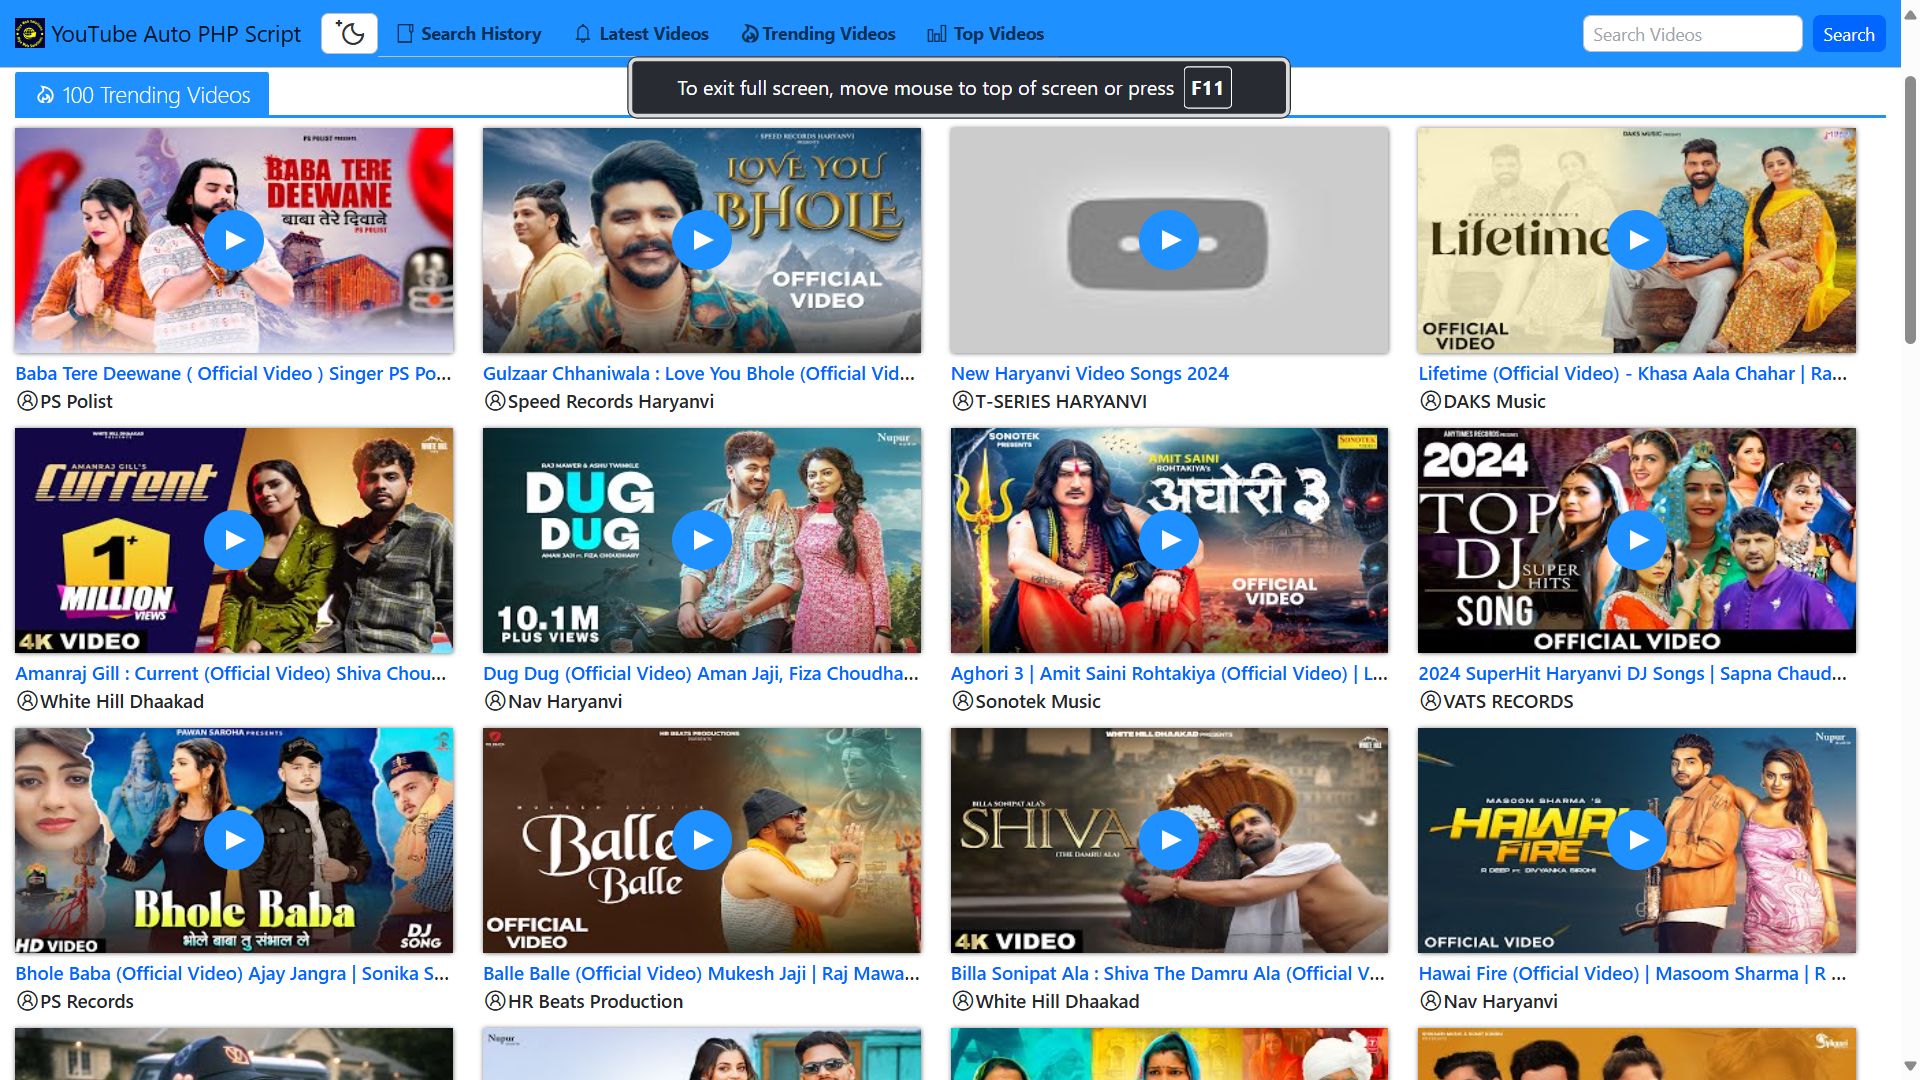Screen dimensions: 1920x1080
Task: Click the Search Videos input field
Action: point(1692,34)
